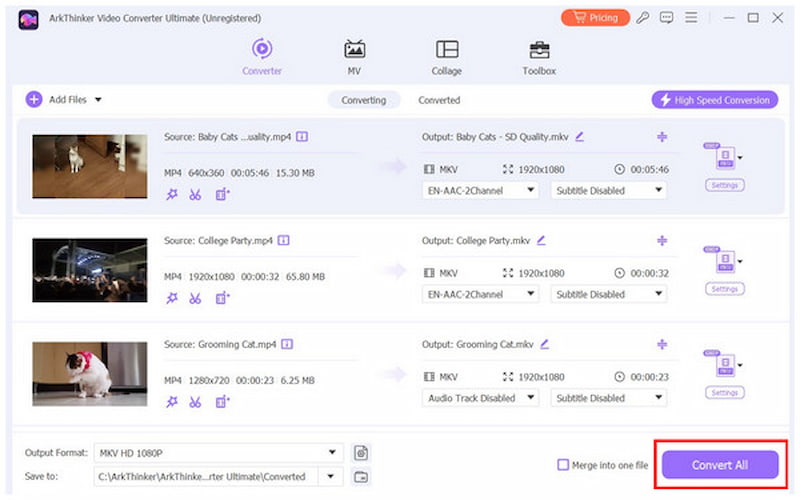
Task: Click the Add Files plus icon
Action: (34, 99)
